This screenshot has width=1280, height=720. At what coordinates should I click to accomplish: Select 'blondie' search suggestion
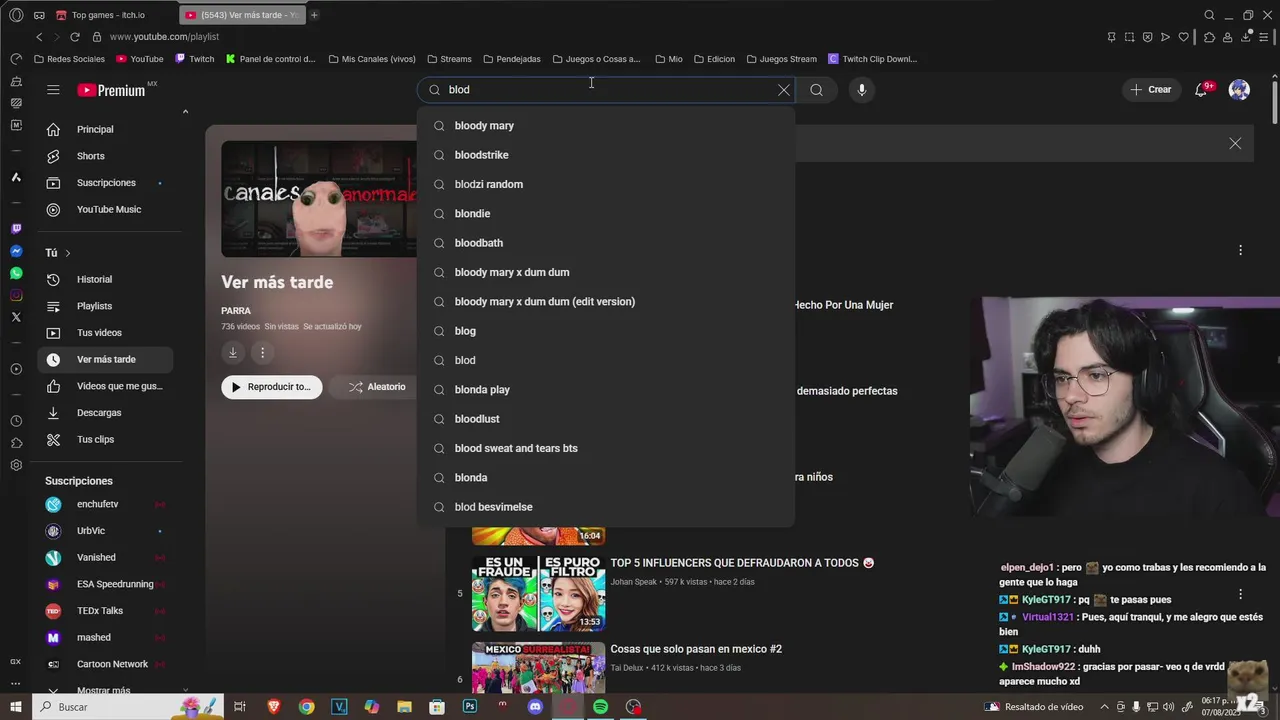coord(606,214)
